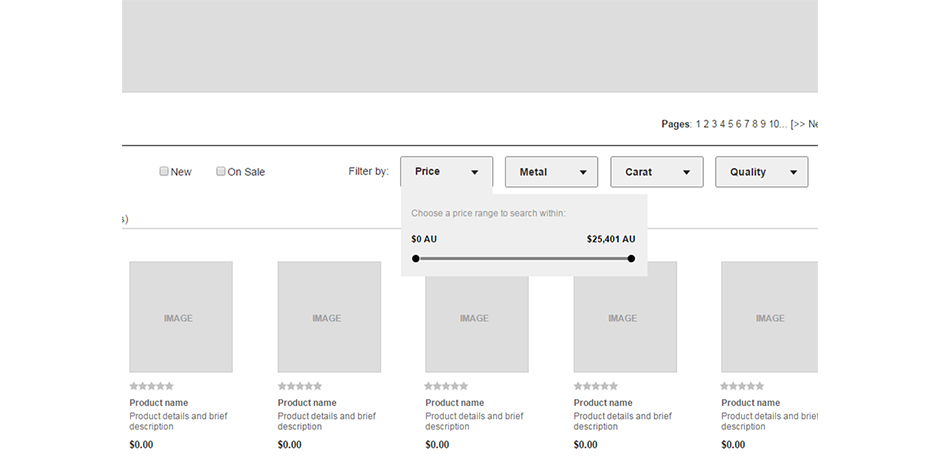Open the Metal filter dropdown
This screenshot has width=941, height=460.
tap(552, 172)
